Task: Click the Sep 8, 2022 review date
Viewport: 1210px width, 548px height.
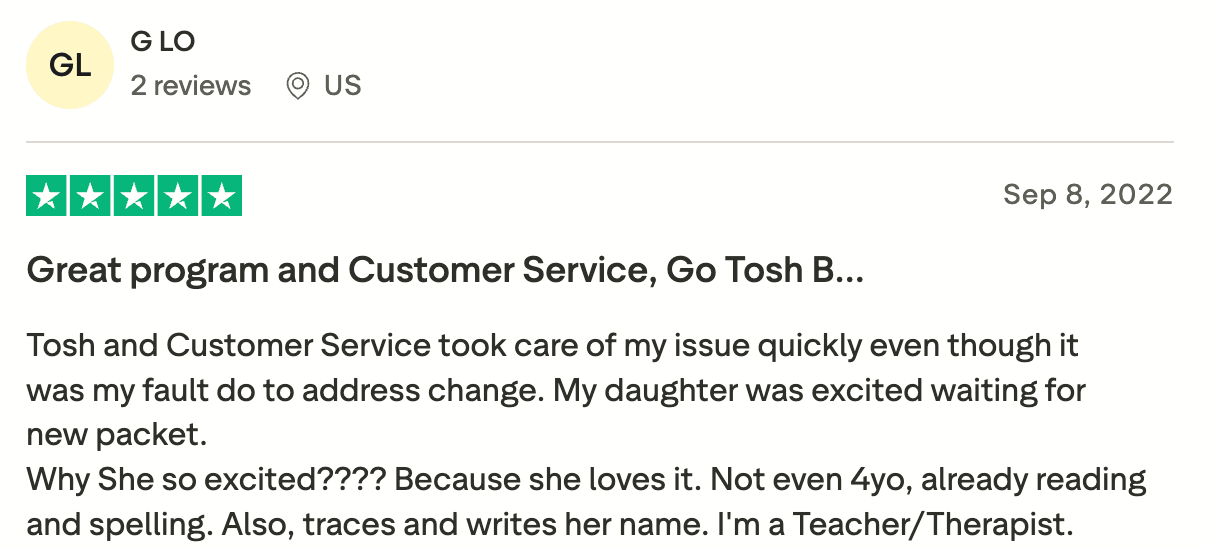Action: tap(1087, 194)
